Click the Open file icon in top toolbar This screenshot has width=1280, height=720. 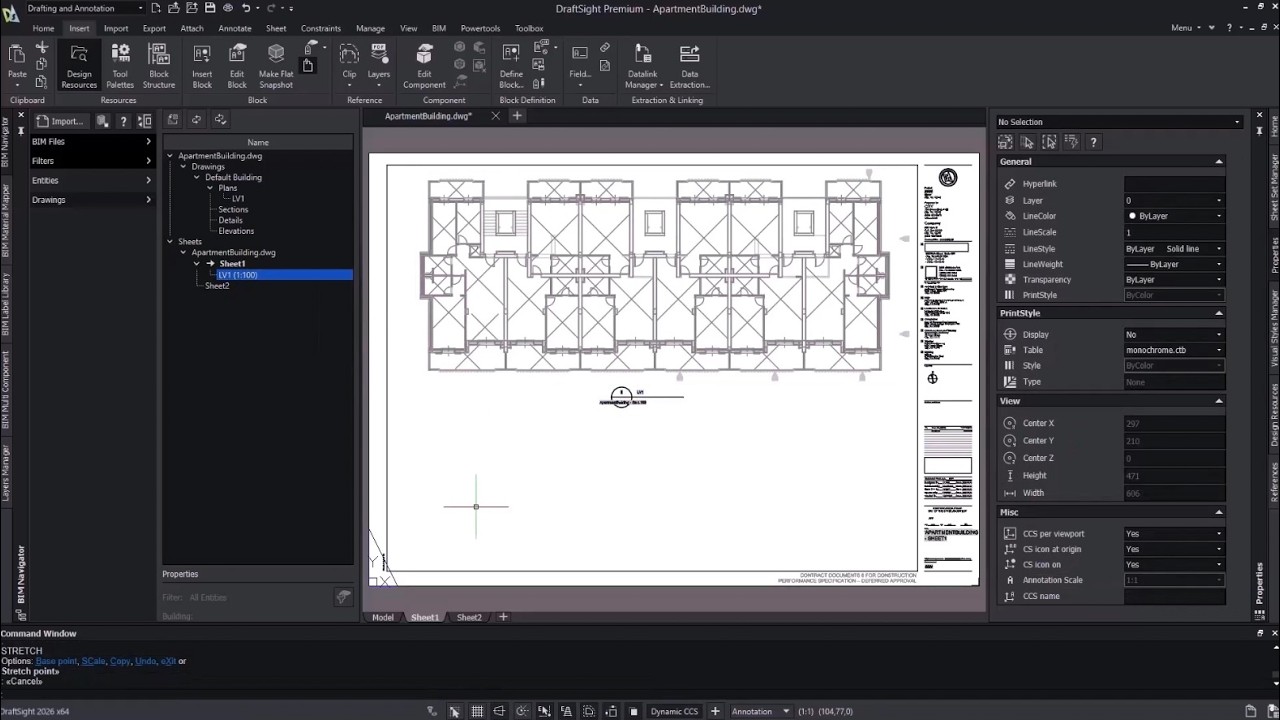point(173,8)
